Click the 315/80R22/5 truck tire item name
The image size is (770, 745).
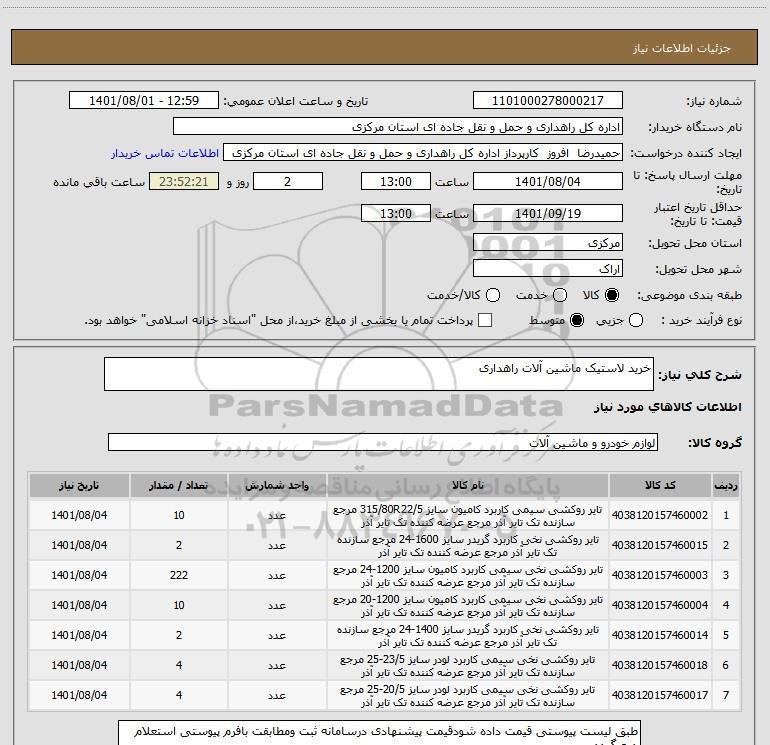pos(468,516)
